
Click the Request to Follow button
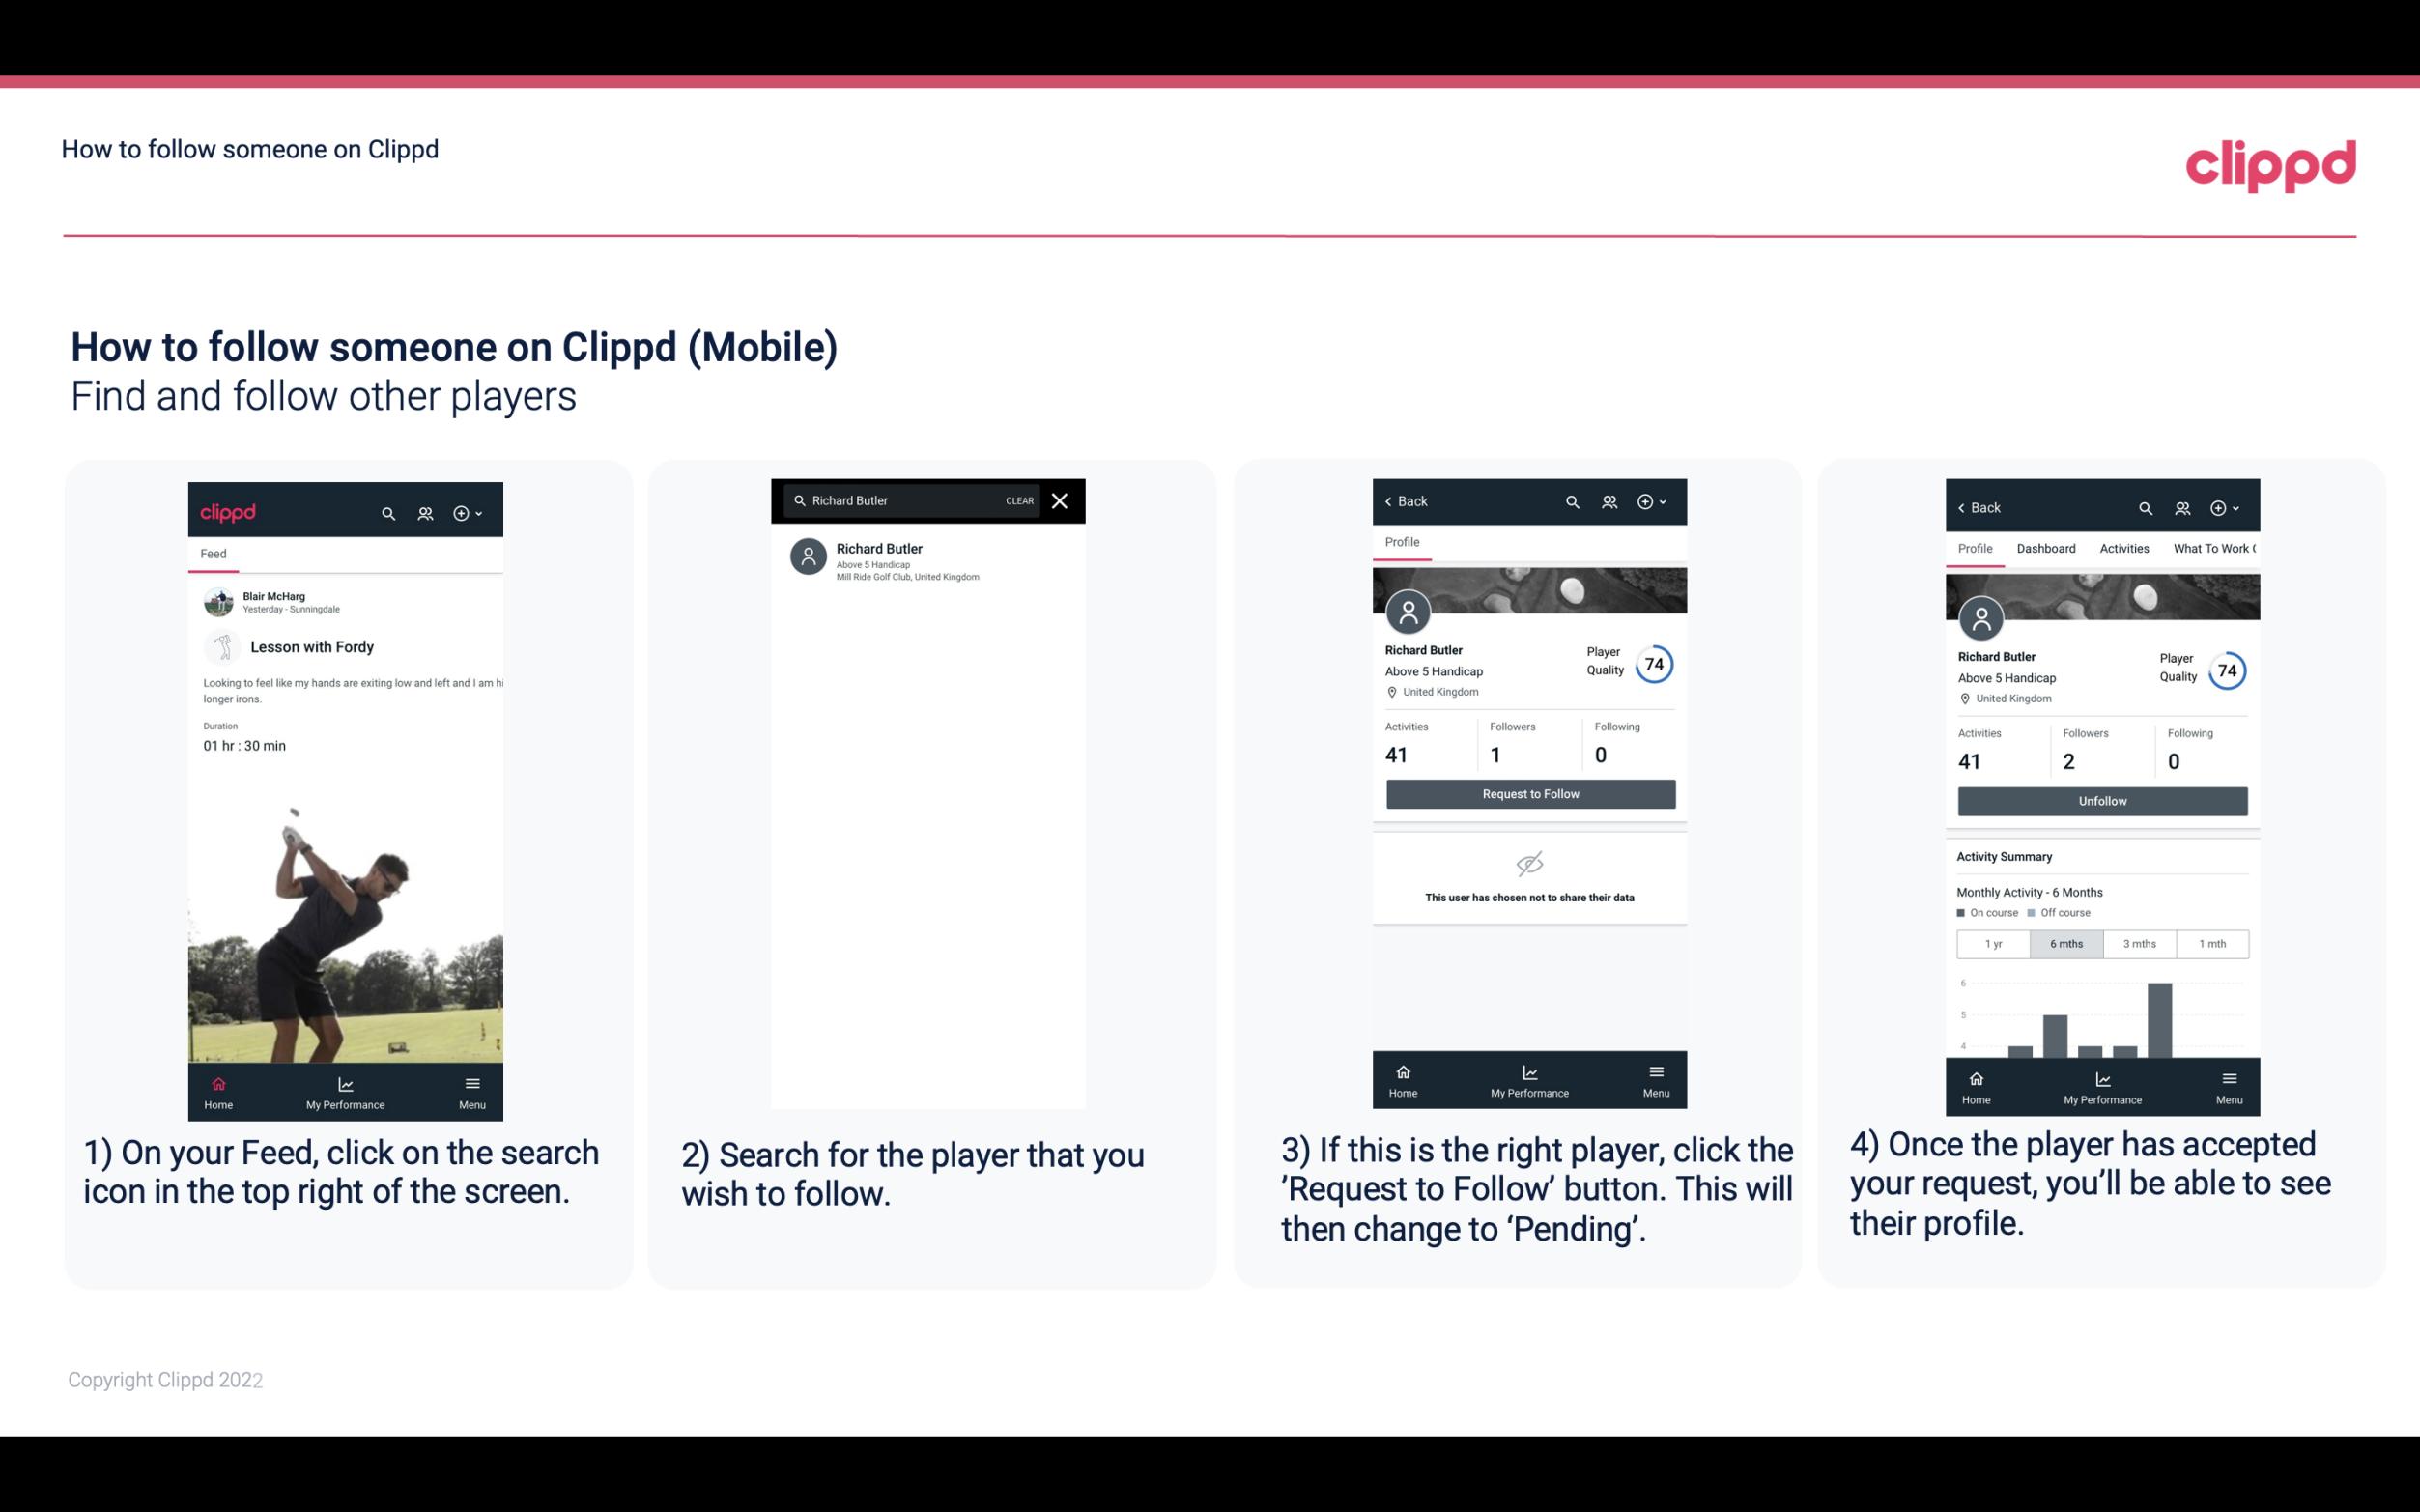coord(1528,792)
